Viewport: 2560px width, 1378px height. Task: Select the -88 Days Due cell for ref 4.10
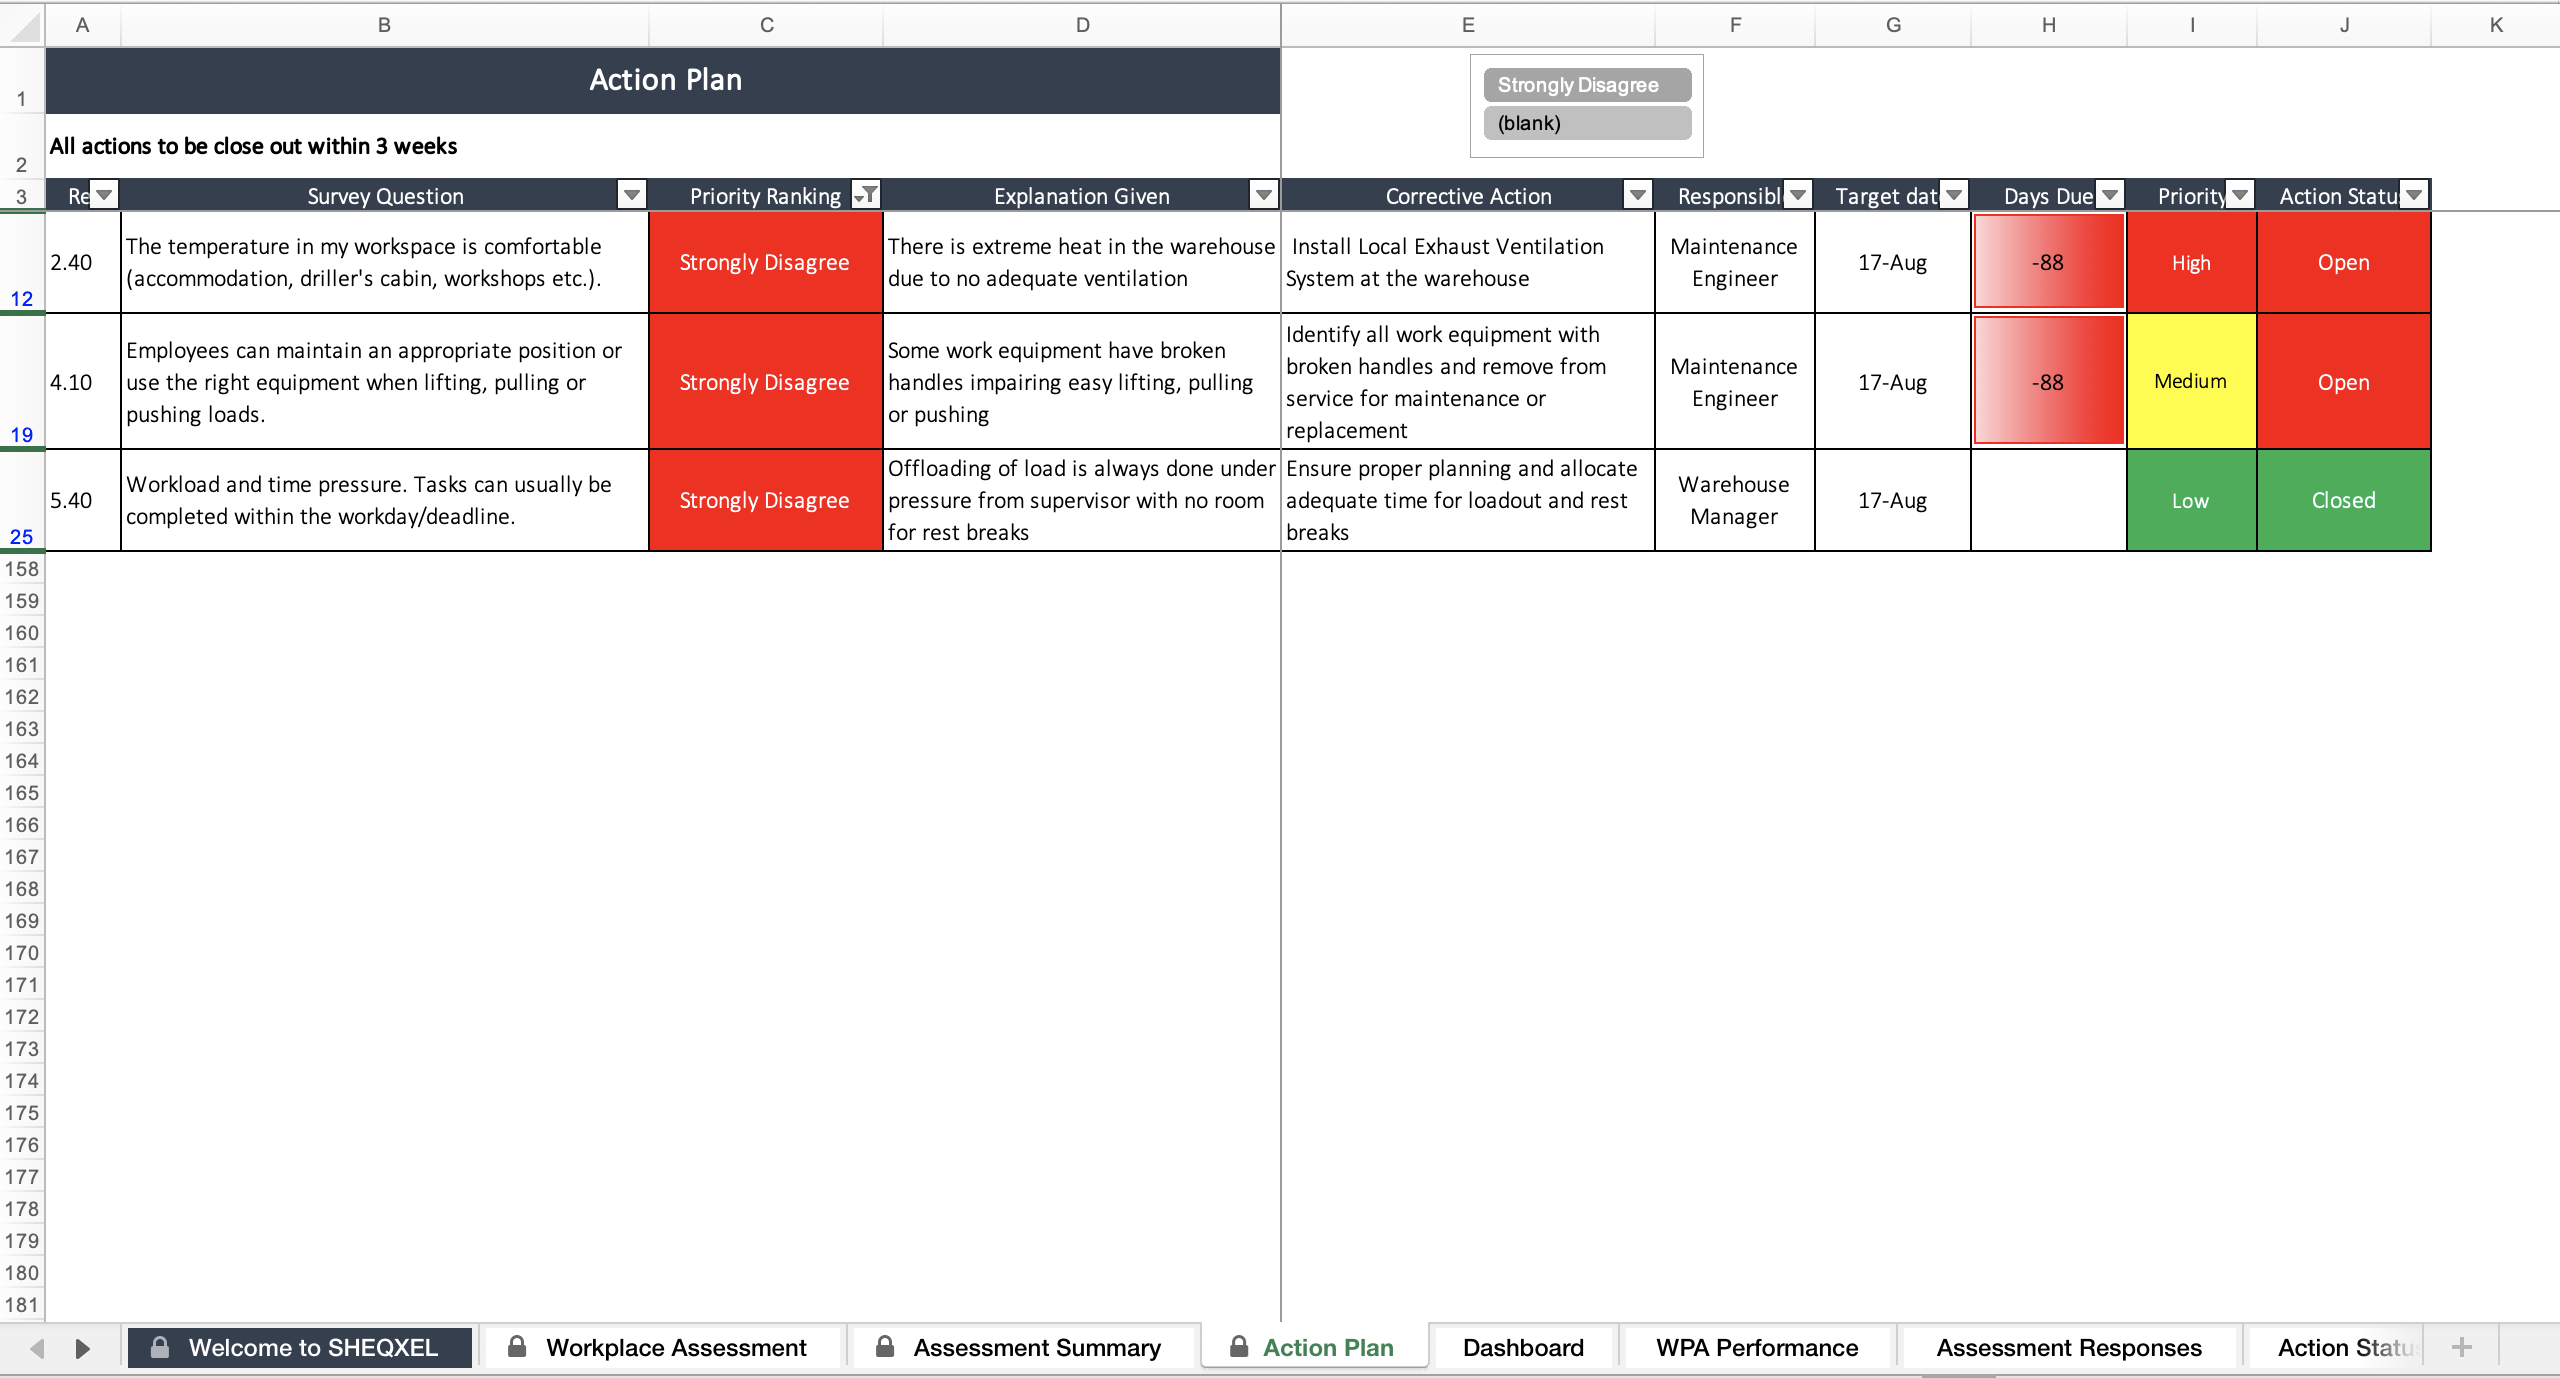pyautogui.click(x=2048, y=382)
